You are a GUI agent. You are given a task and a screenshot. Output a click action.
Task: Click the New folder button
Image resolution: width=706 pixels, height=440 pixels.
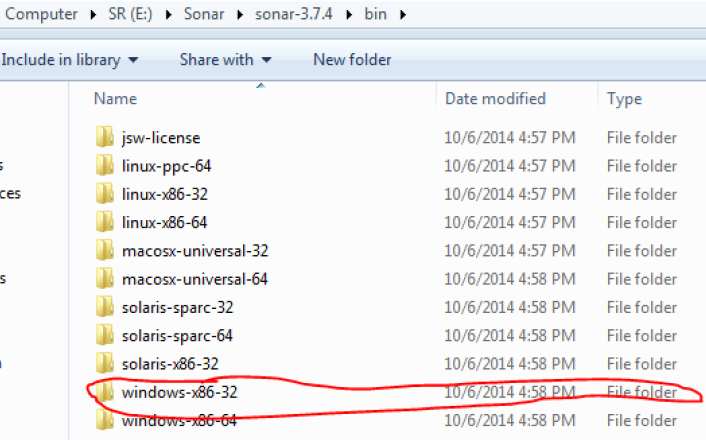point(352,59)
